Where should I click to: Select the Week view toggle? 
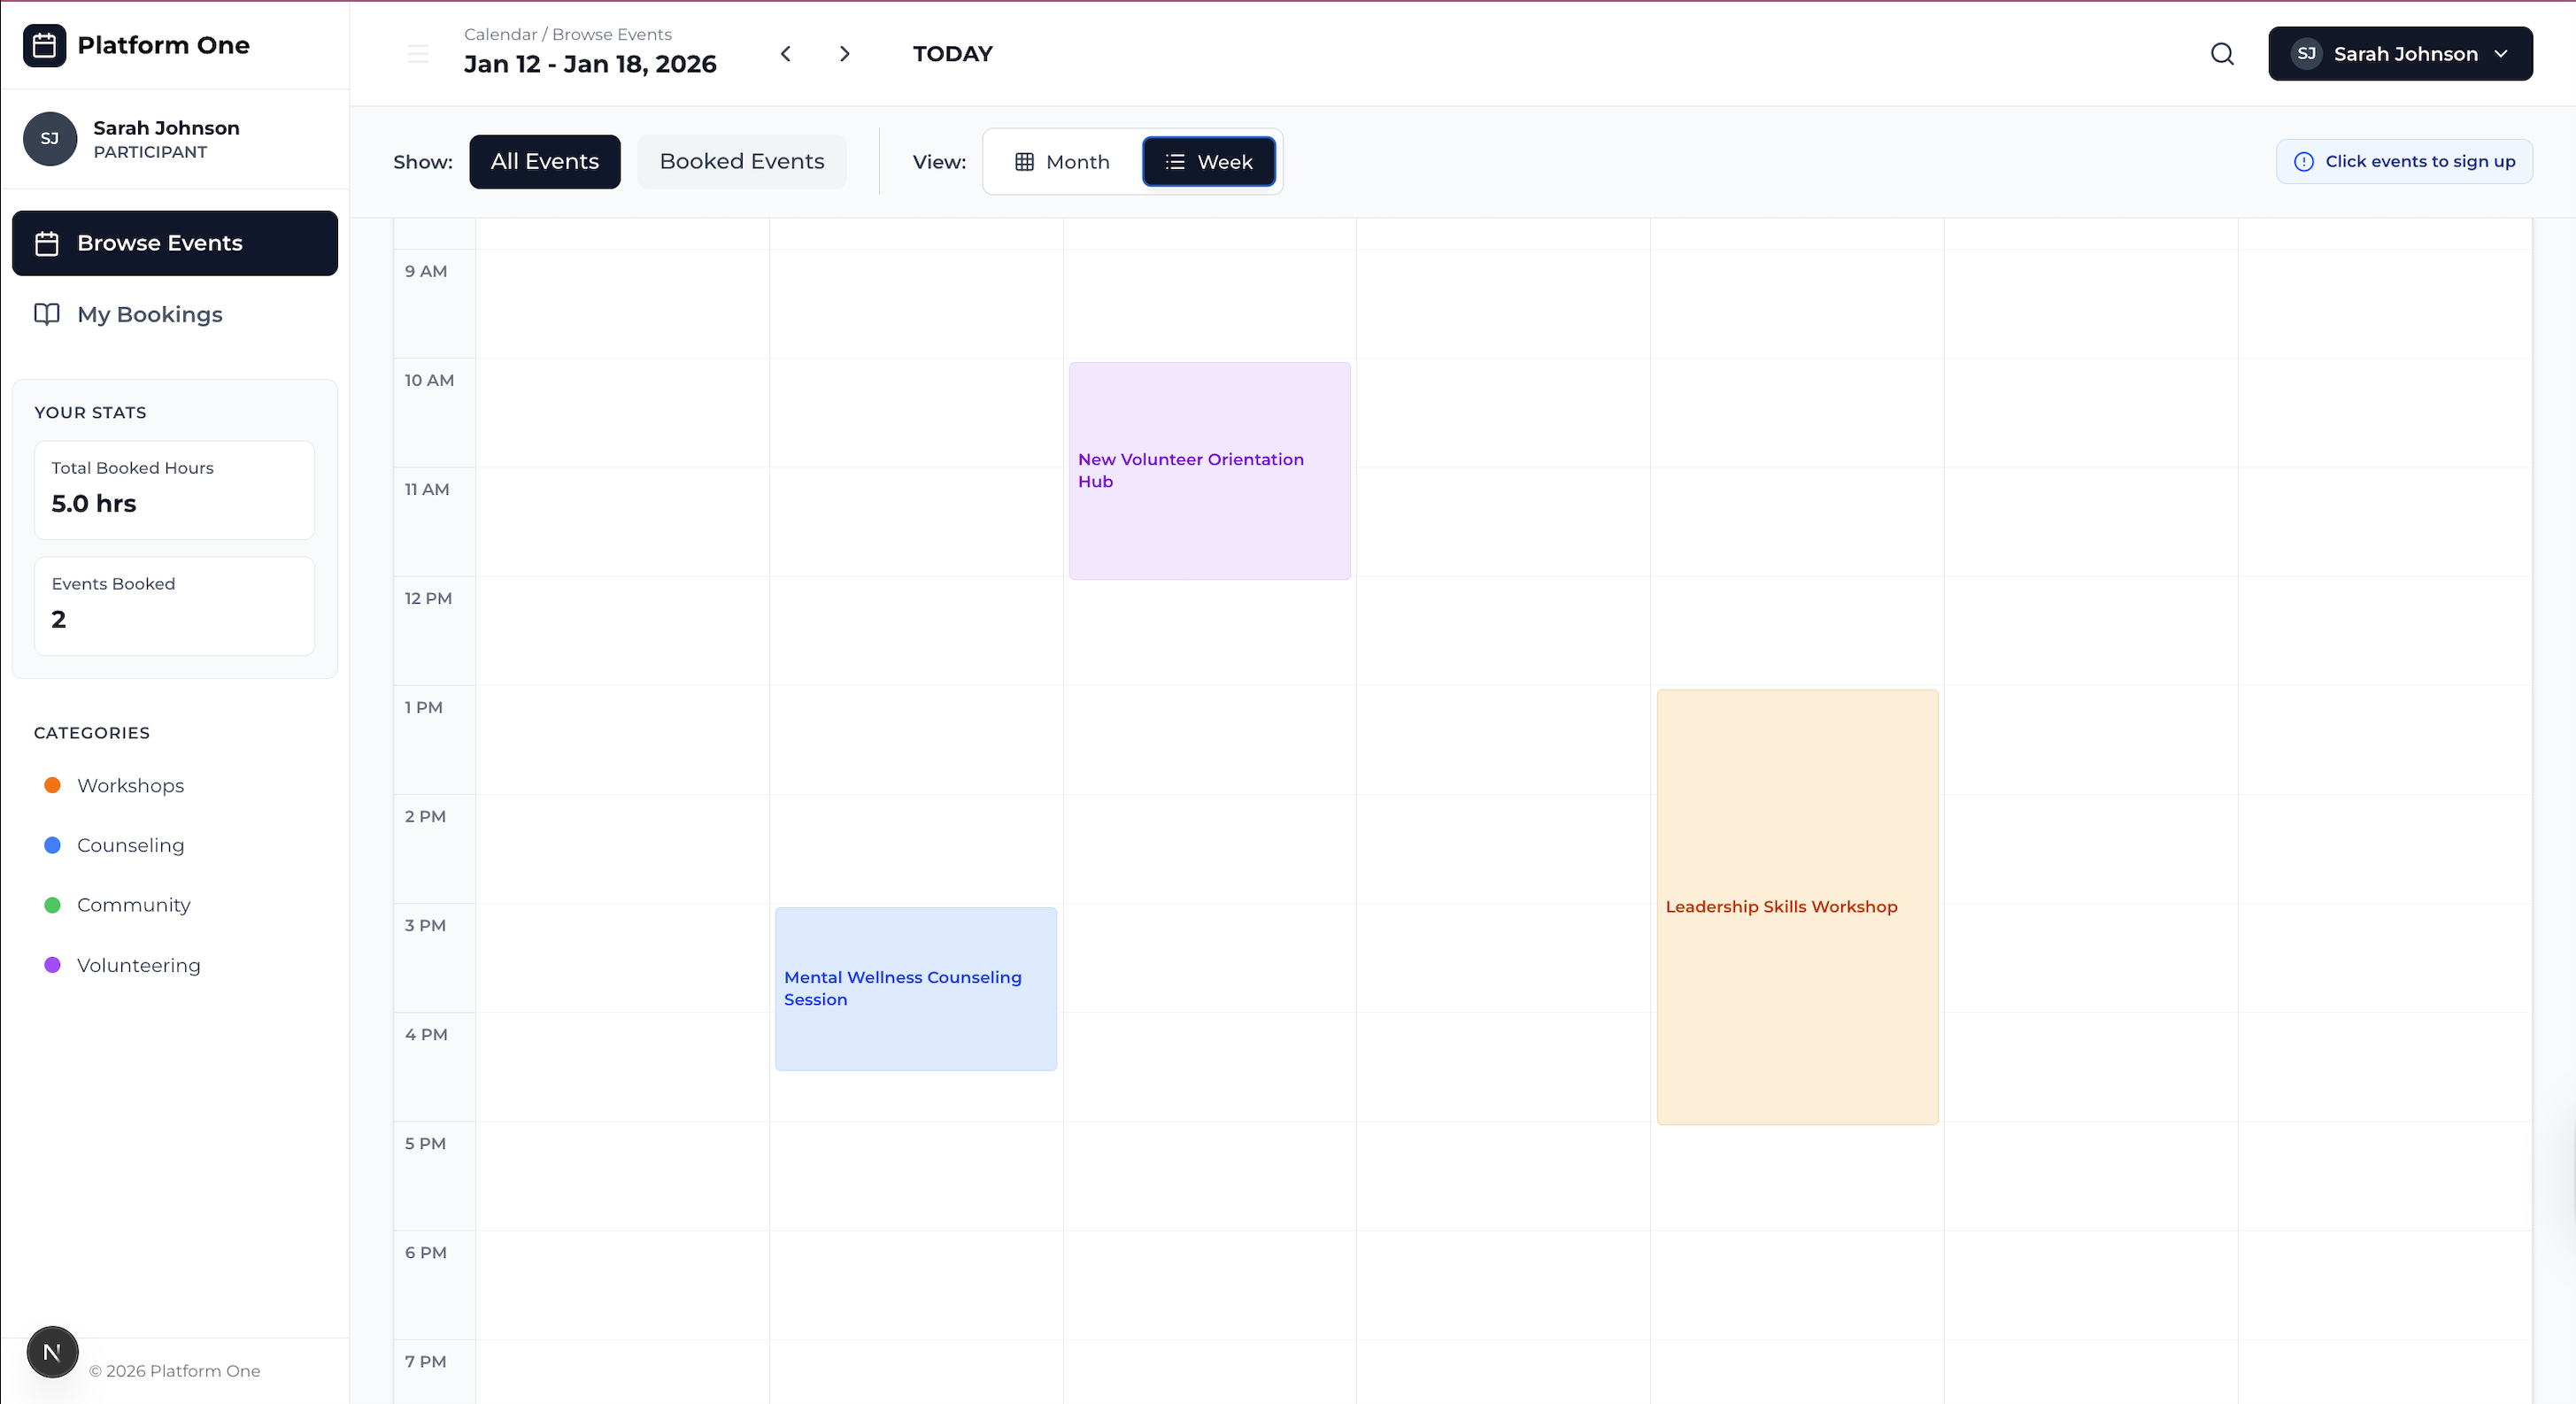pos(1208,162)
